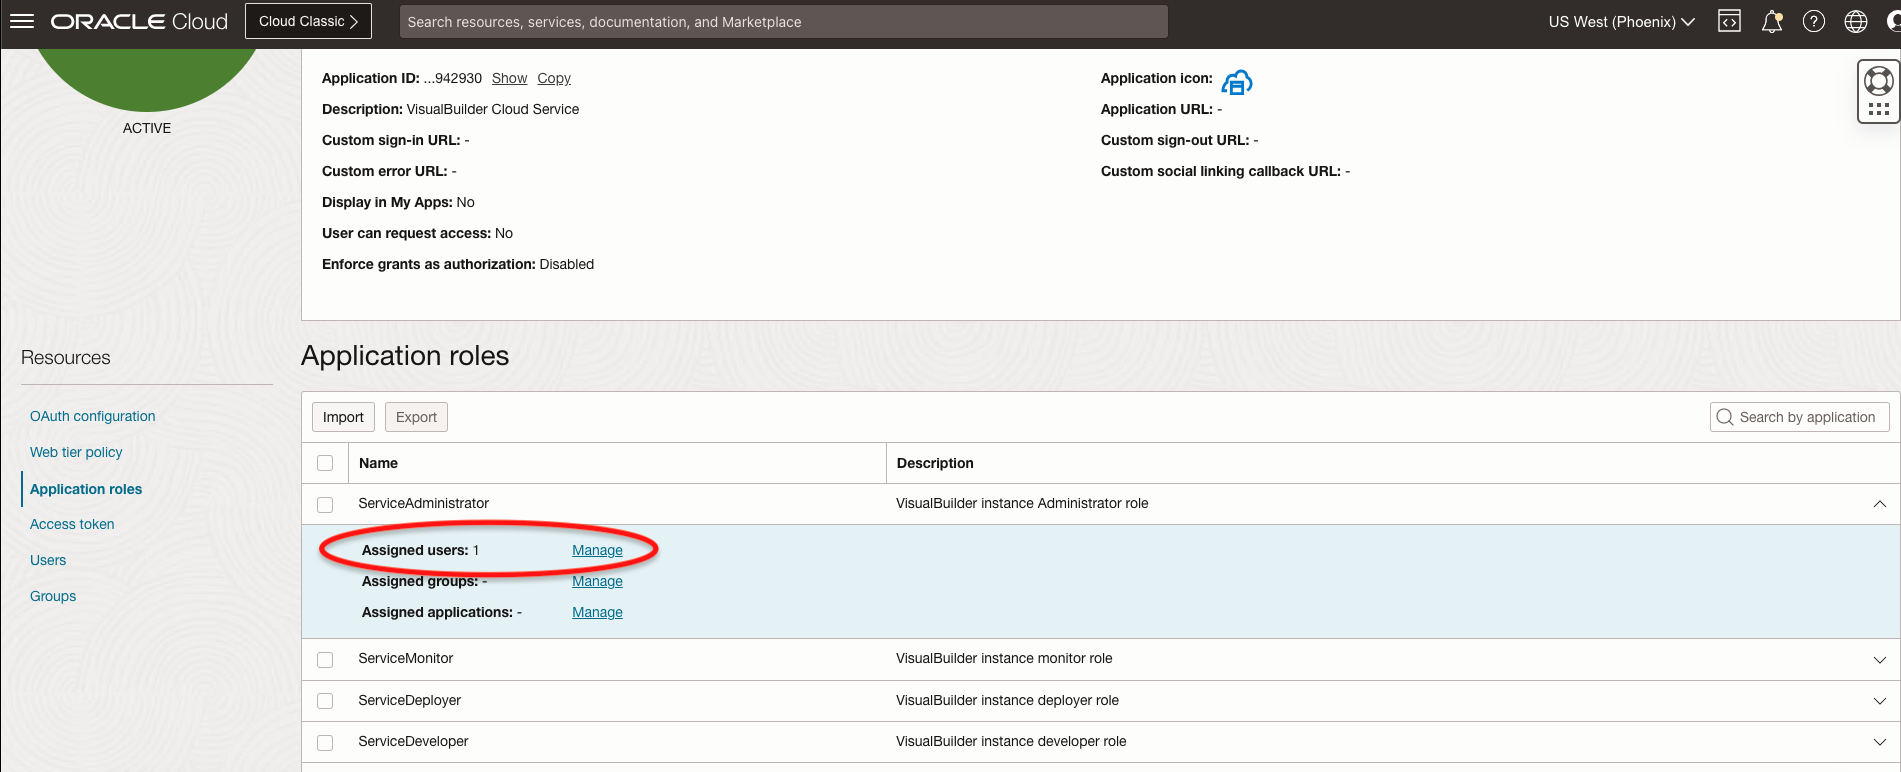
Task: Open the US West (Phoenix) region dropdown
Action: [x=1621, y=21]
